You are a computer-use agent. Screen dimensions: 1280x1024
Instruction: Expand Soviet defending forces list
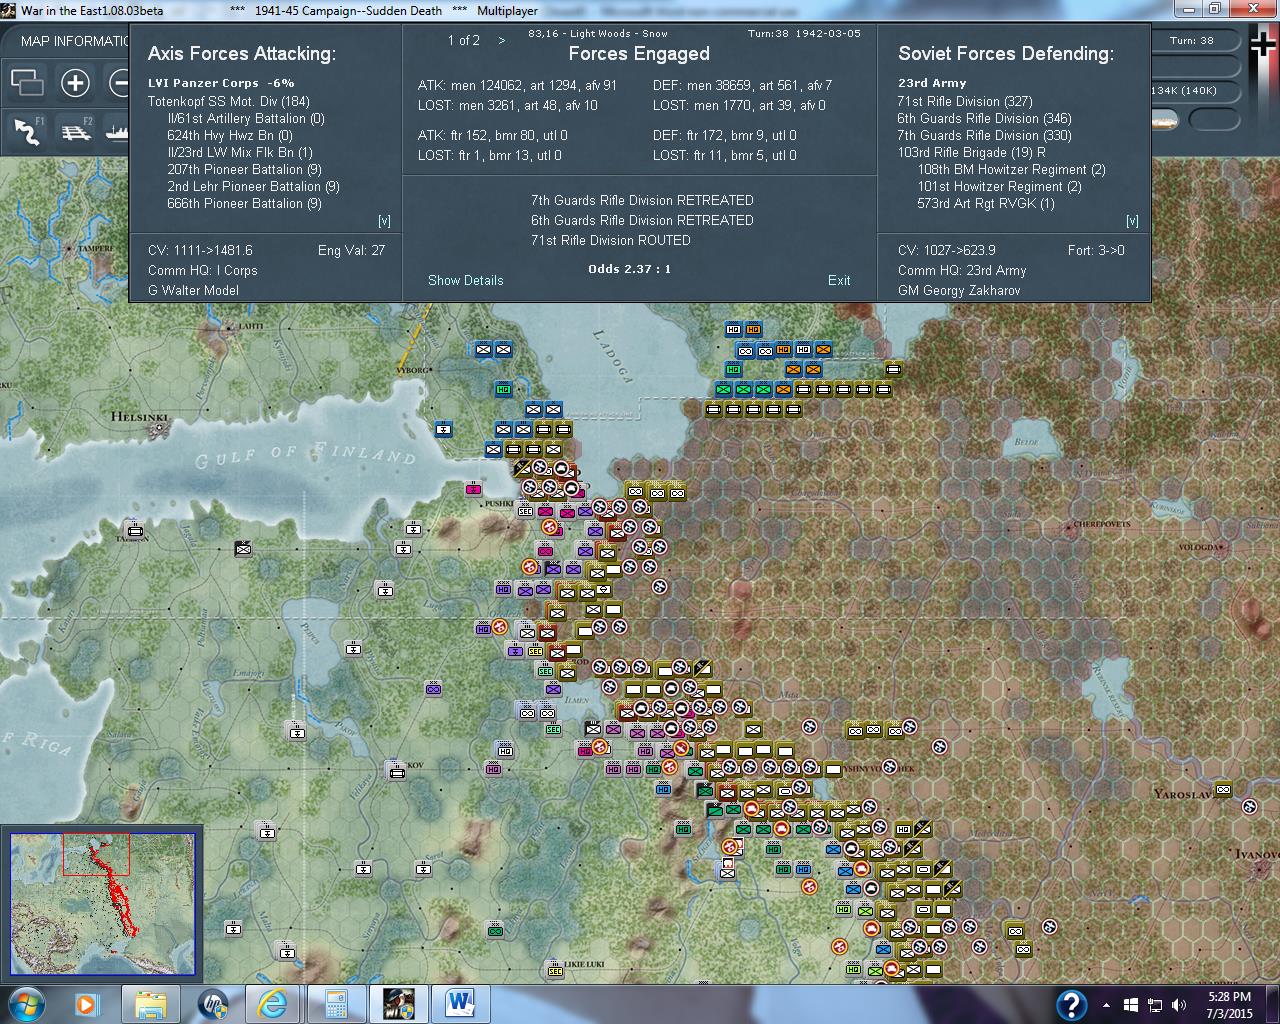point(1132,221)
